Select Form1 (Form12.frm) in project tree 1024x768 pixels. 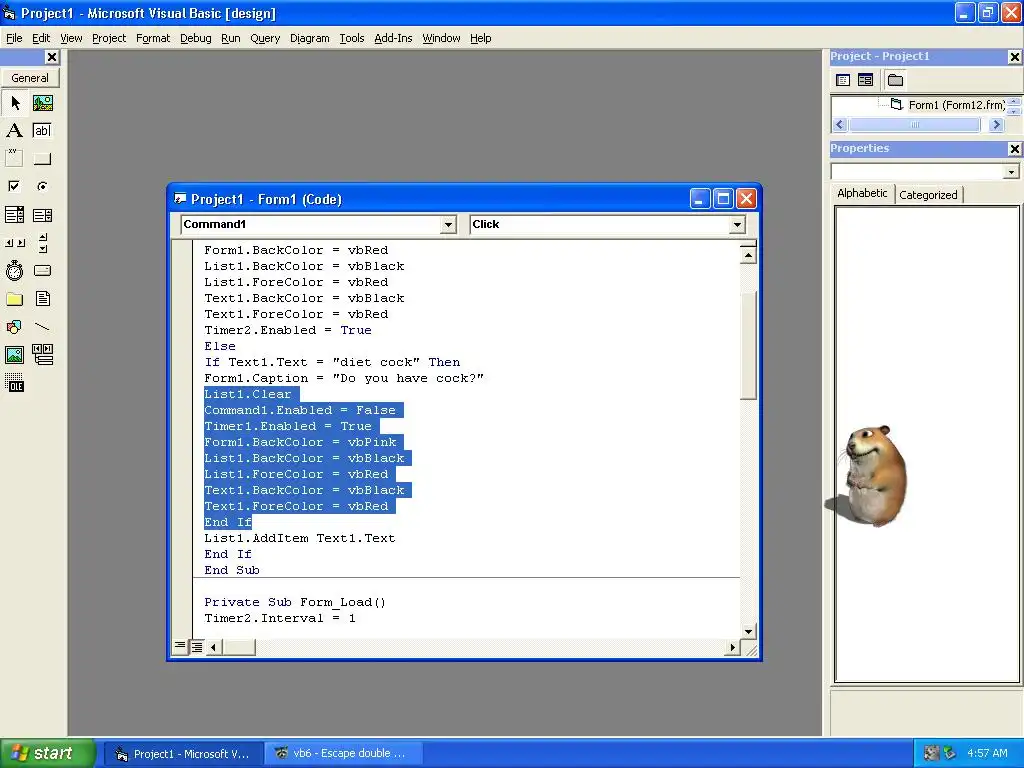coord(956,104)
